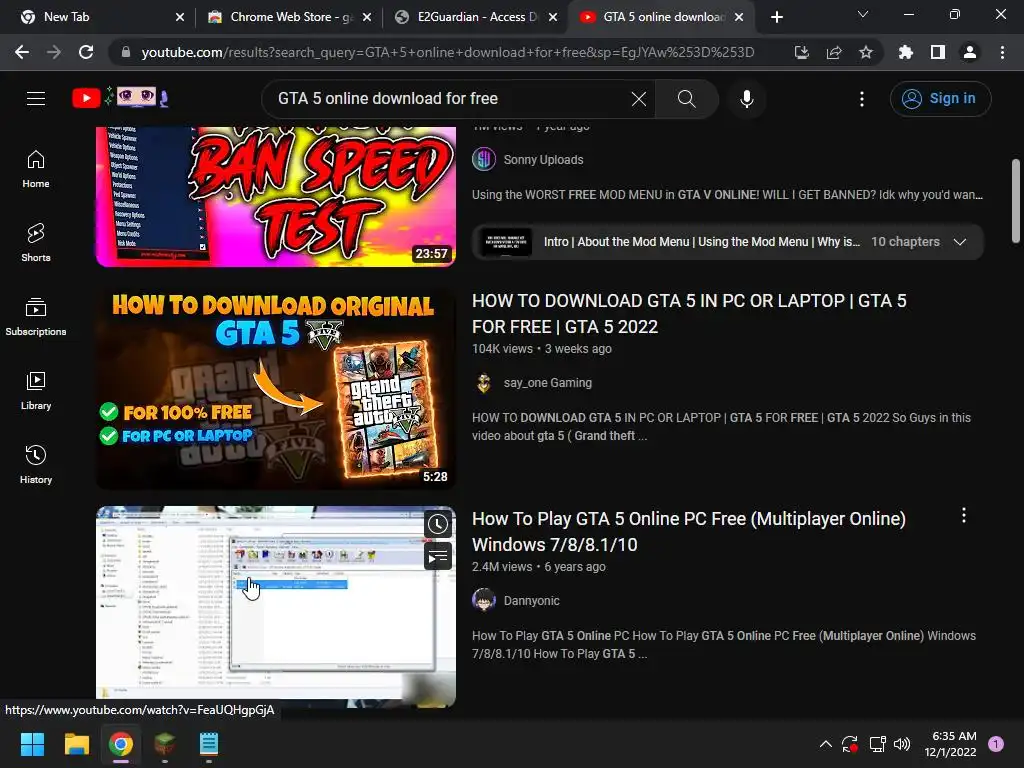This screenshot has width=1024, height=768.
Task: Go to Home in sidebar
Action: coord(36,169)
